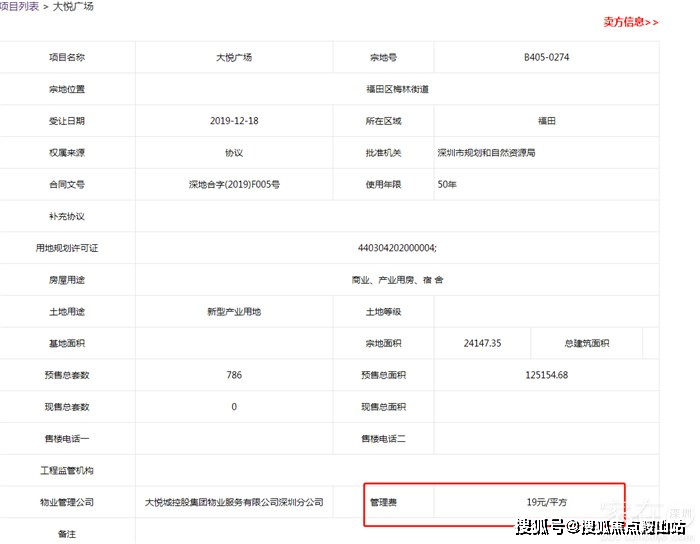Click the 售楼电话一 label

point(67,439)
